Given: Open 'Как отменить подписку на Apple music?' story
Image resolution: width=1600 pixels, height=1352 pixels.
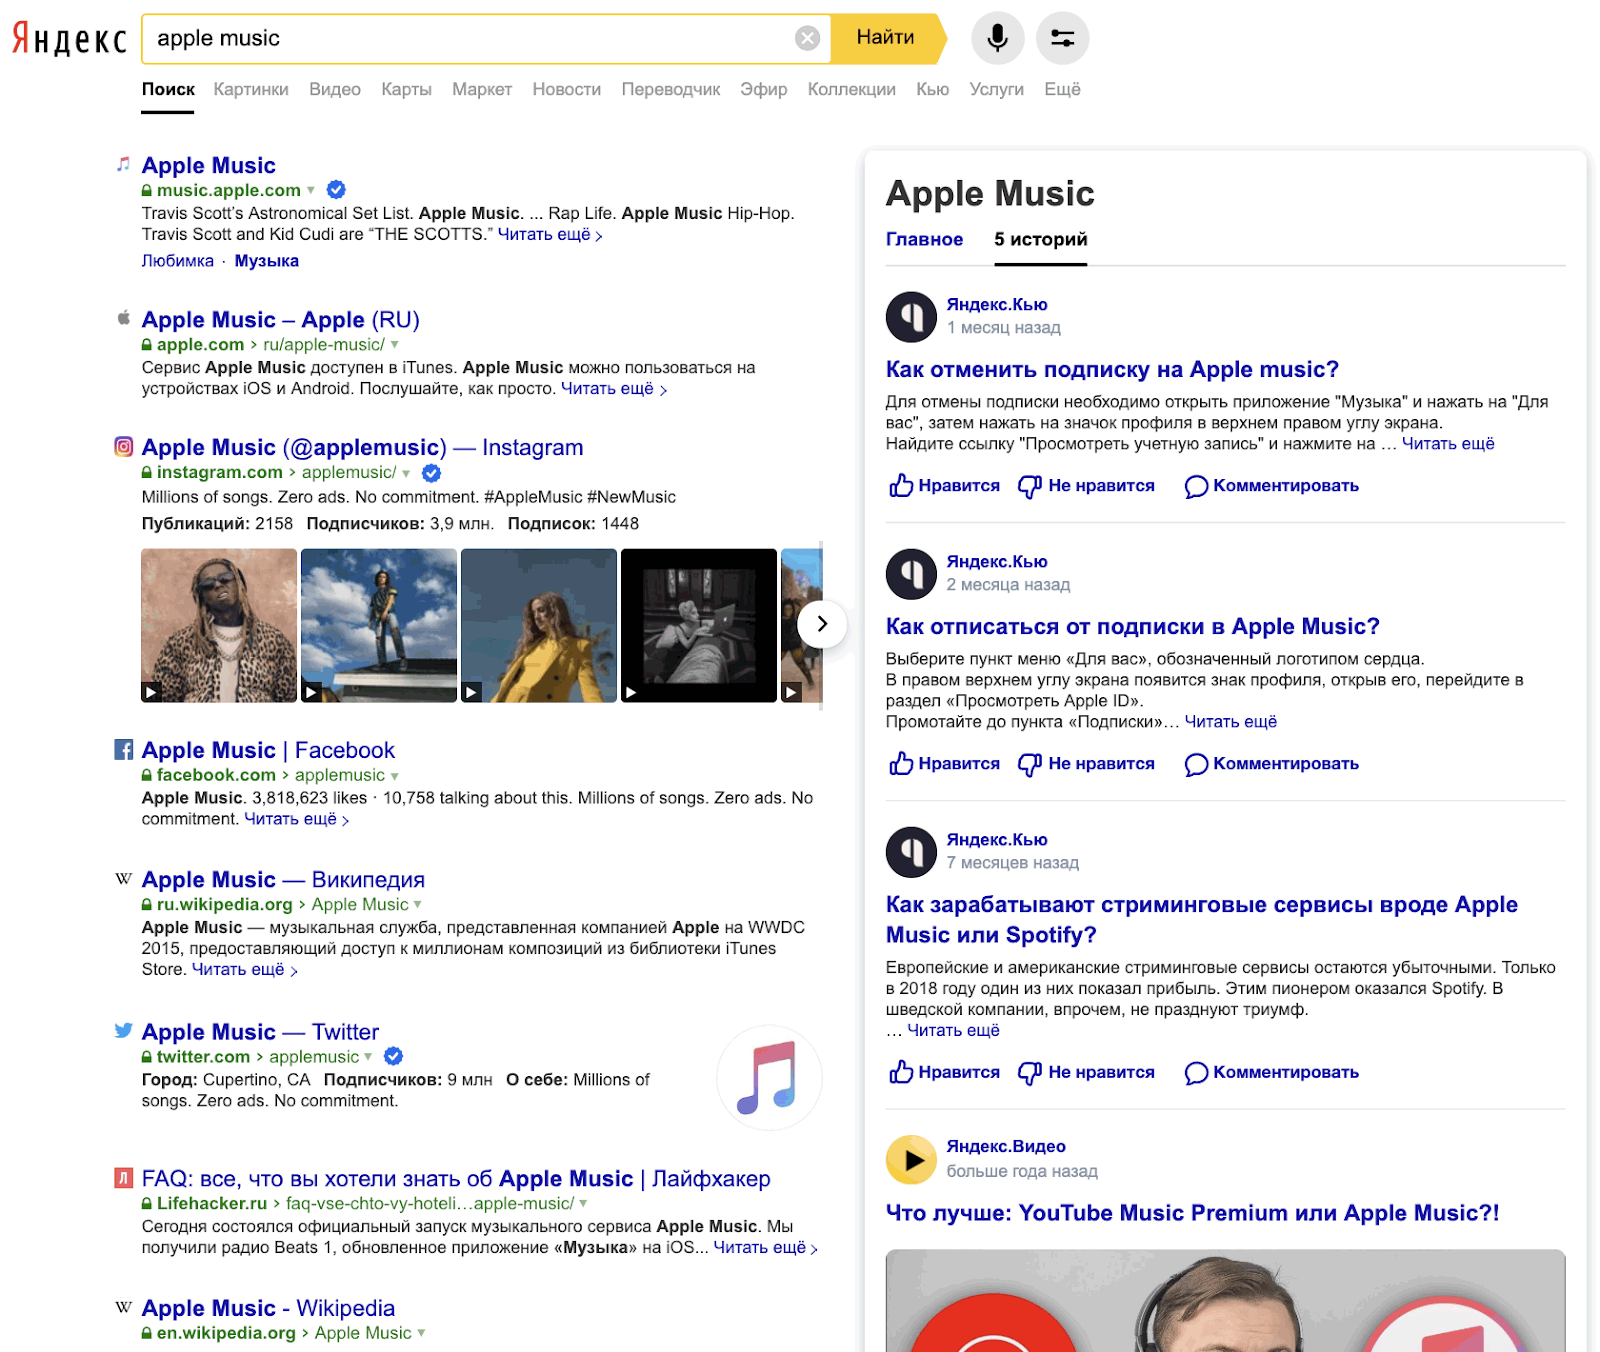Looking at the screenshot, I should click(1112, 370).
